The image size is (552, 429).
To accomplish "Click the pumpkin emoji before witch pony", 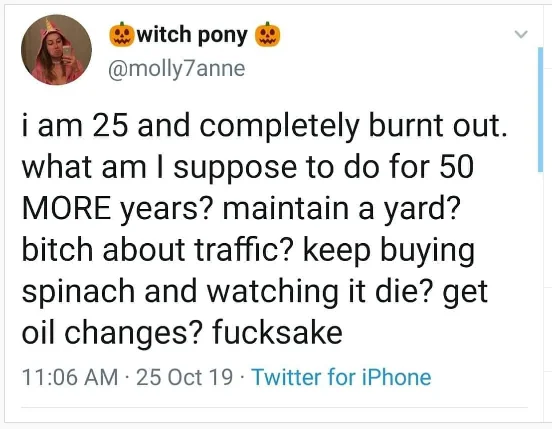I will (121, 34).
